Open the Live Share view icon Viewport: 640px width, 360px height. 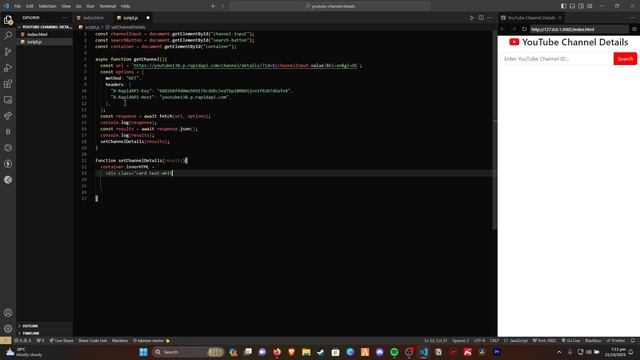(8, 116)
